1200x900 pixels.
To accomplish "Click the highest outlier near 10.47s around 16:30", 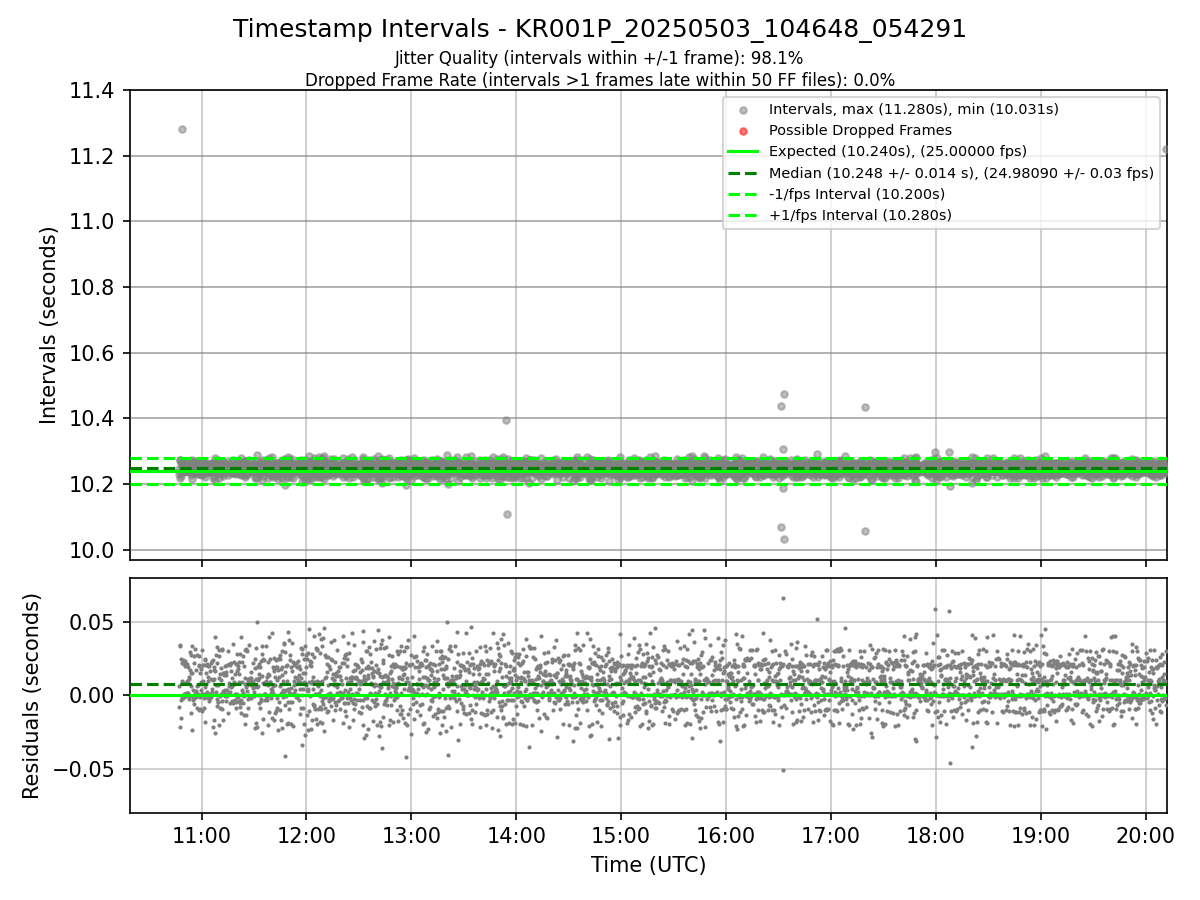I will pos(784,394).
